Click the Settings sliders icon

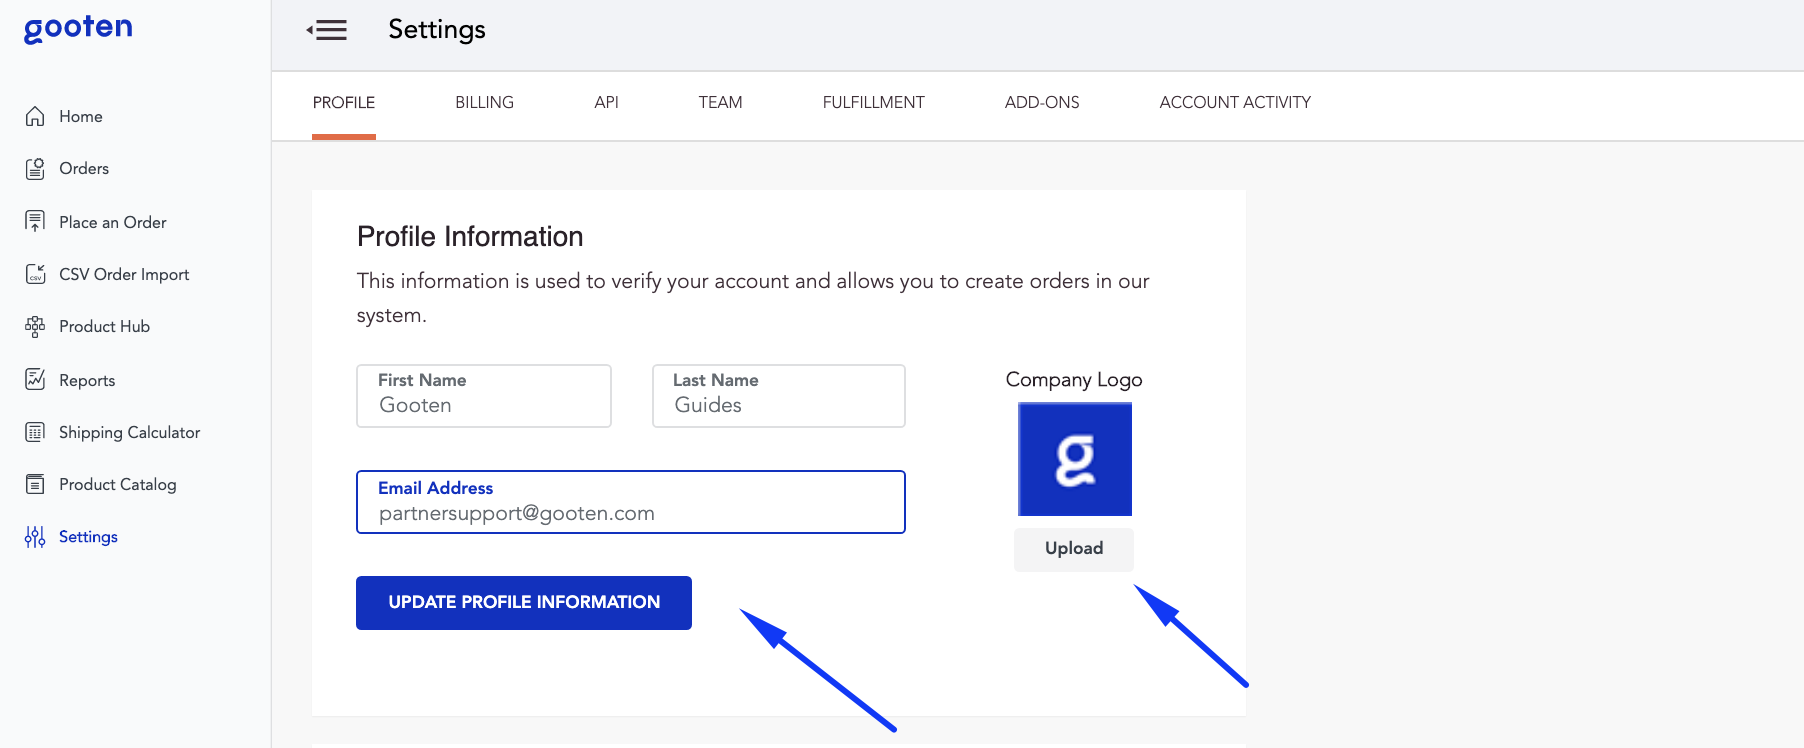tap(35, 537)
